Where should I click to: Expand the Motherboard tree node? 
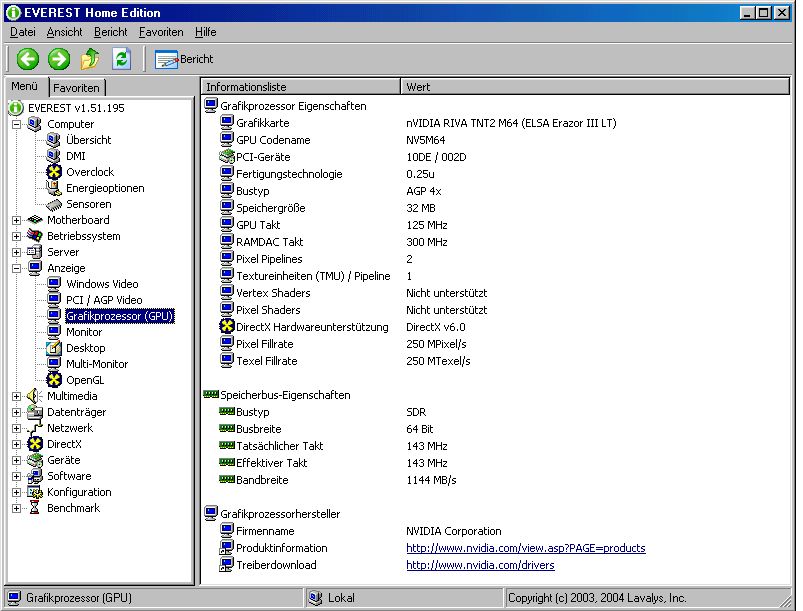(x=16, y=220)
